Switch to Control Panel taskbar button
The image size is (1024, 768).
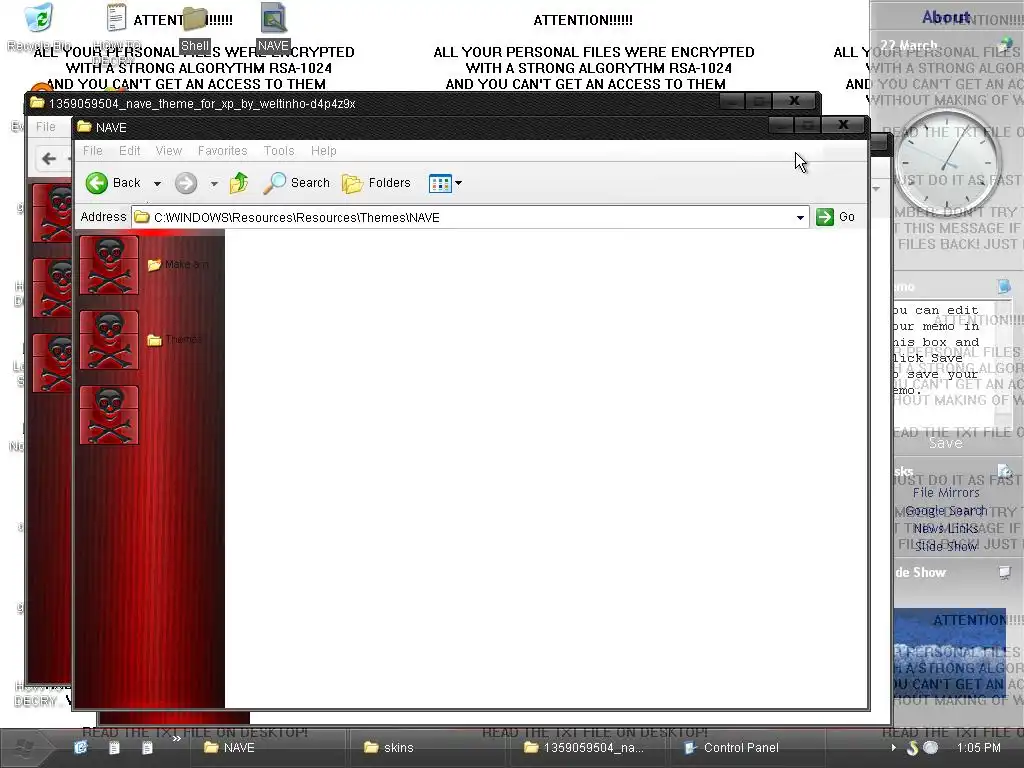pos(746,748)
